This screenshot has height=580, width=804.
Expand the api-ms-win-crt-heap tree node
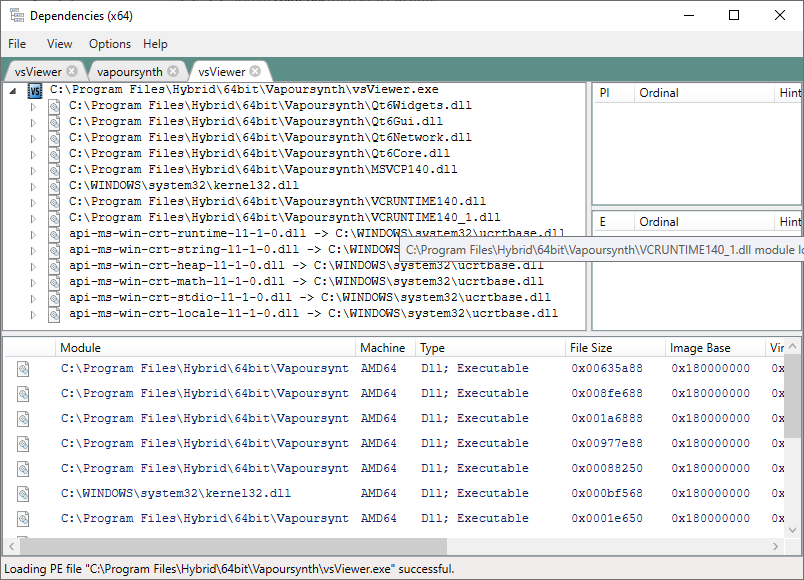click(x=33, y=266)
